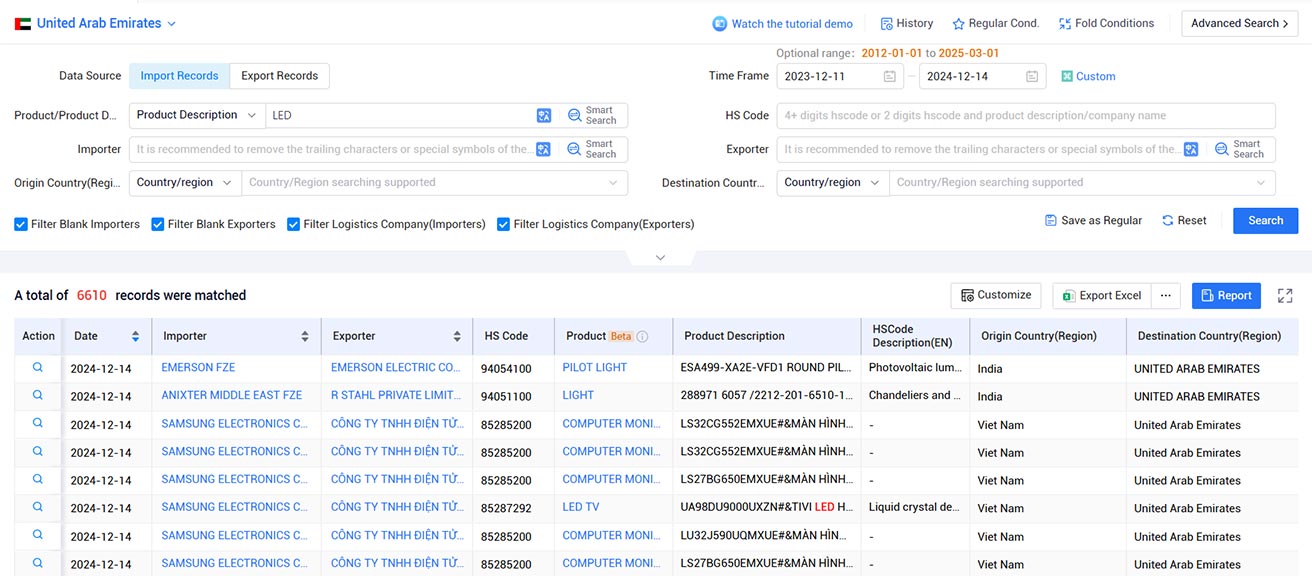
Task: Open Destination Country/region type dropdown
Action: (x=833, y=183)
